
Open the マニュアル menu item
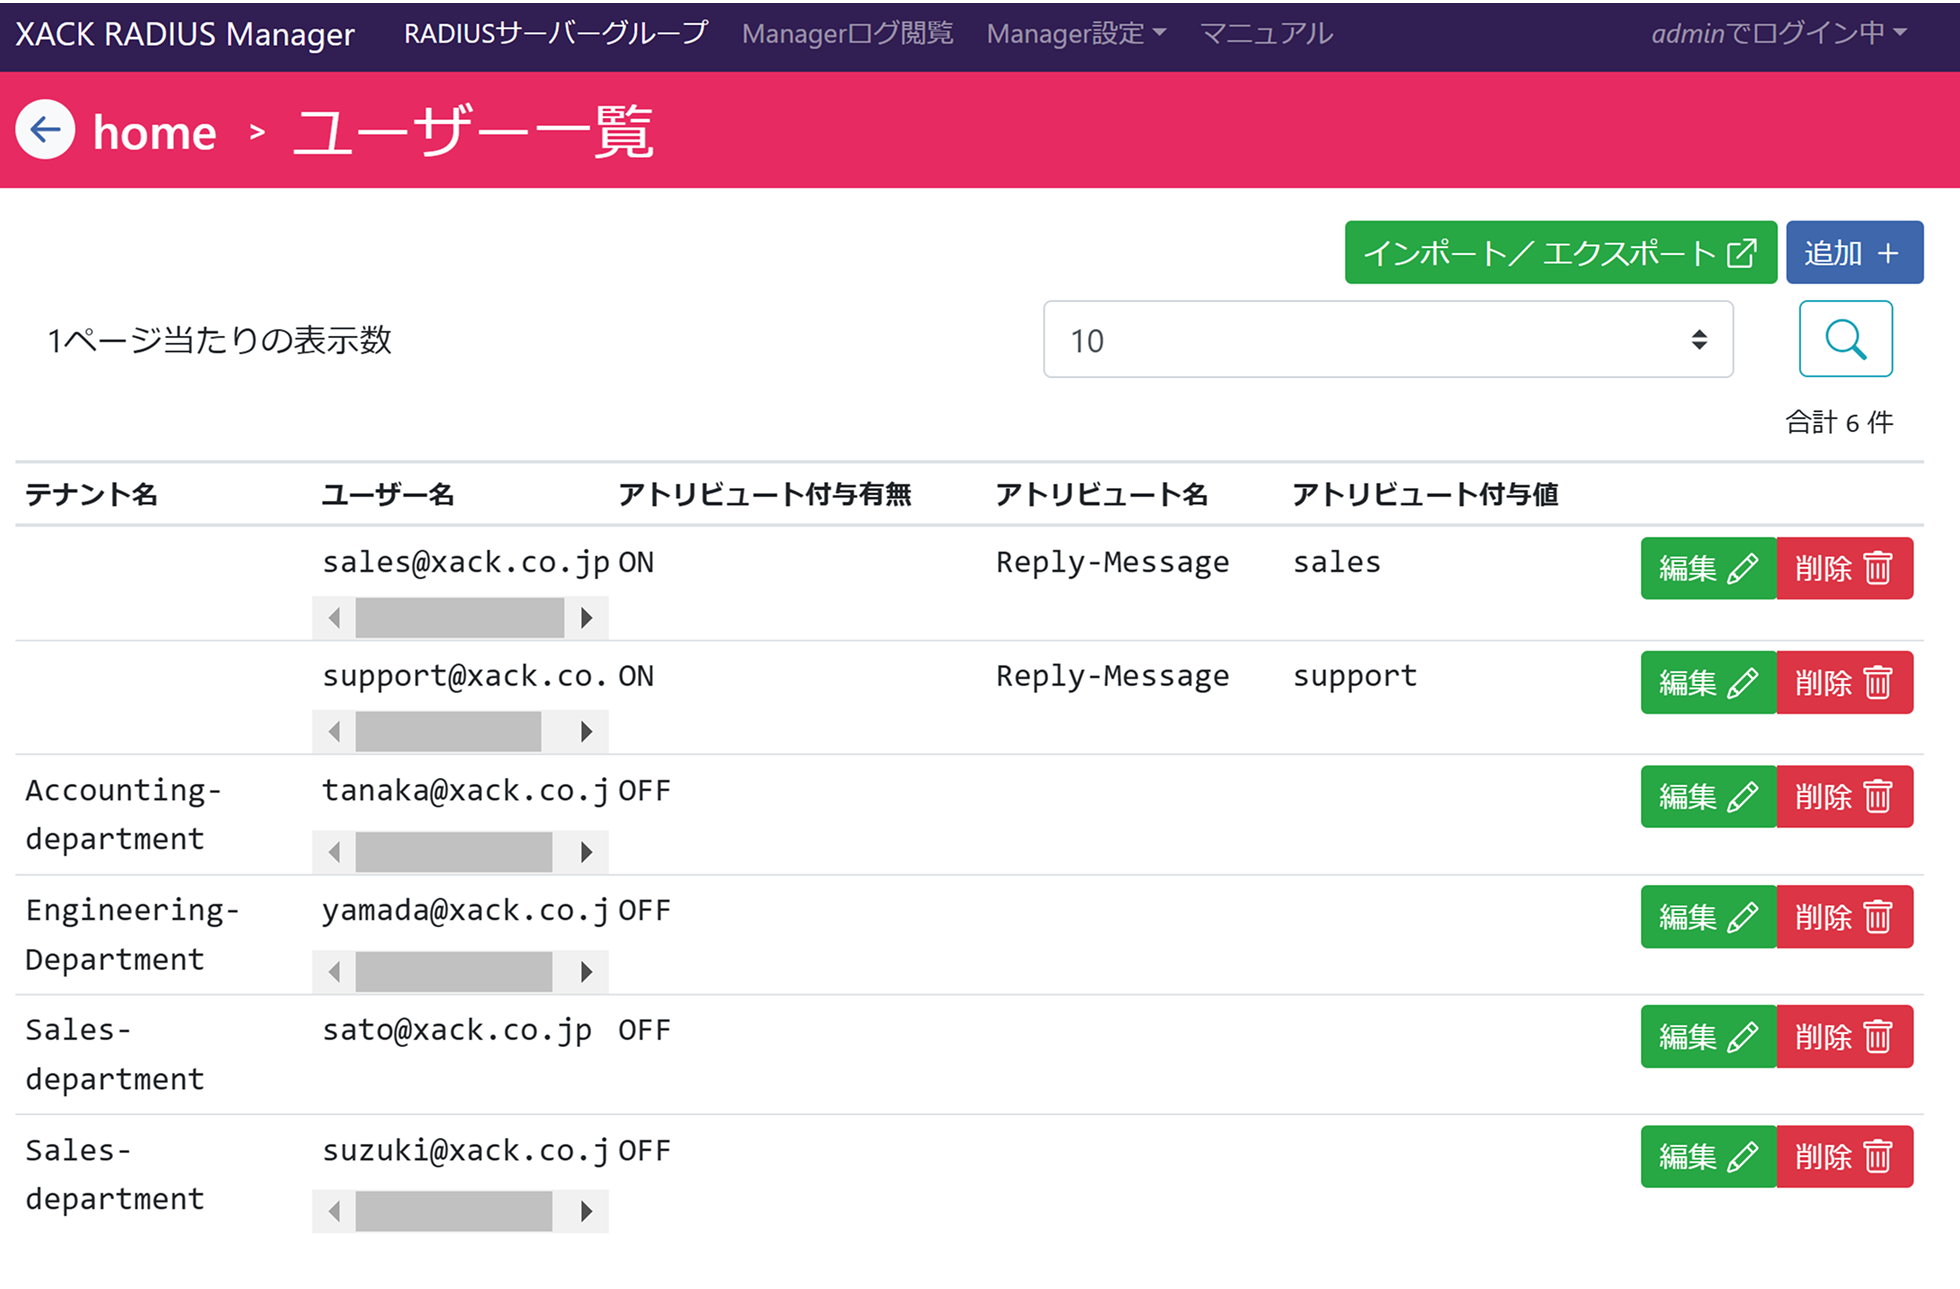1266,34
